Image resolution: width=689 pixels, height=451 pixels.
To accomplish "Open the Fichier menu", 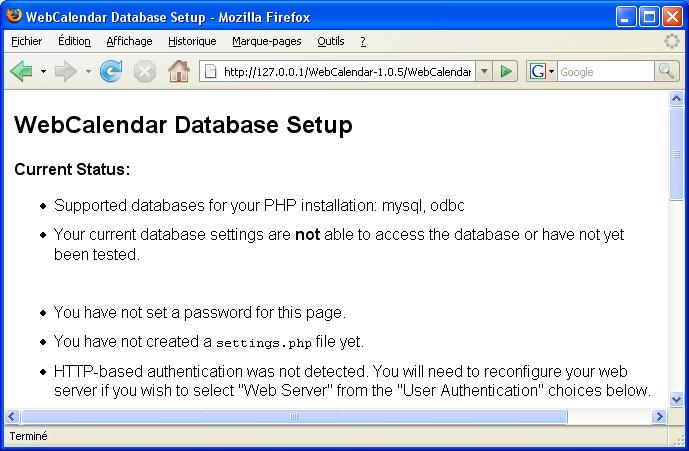I will tap(27, 41).
